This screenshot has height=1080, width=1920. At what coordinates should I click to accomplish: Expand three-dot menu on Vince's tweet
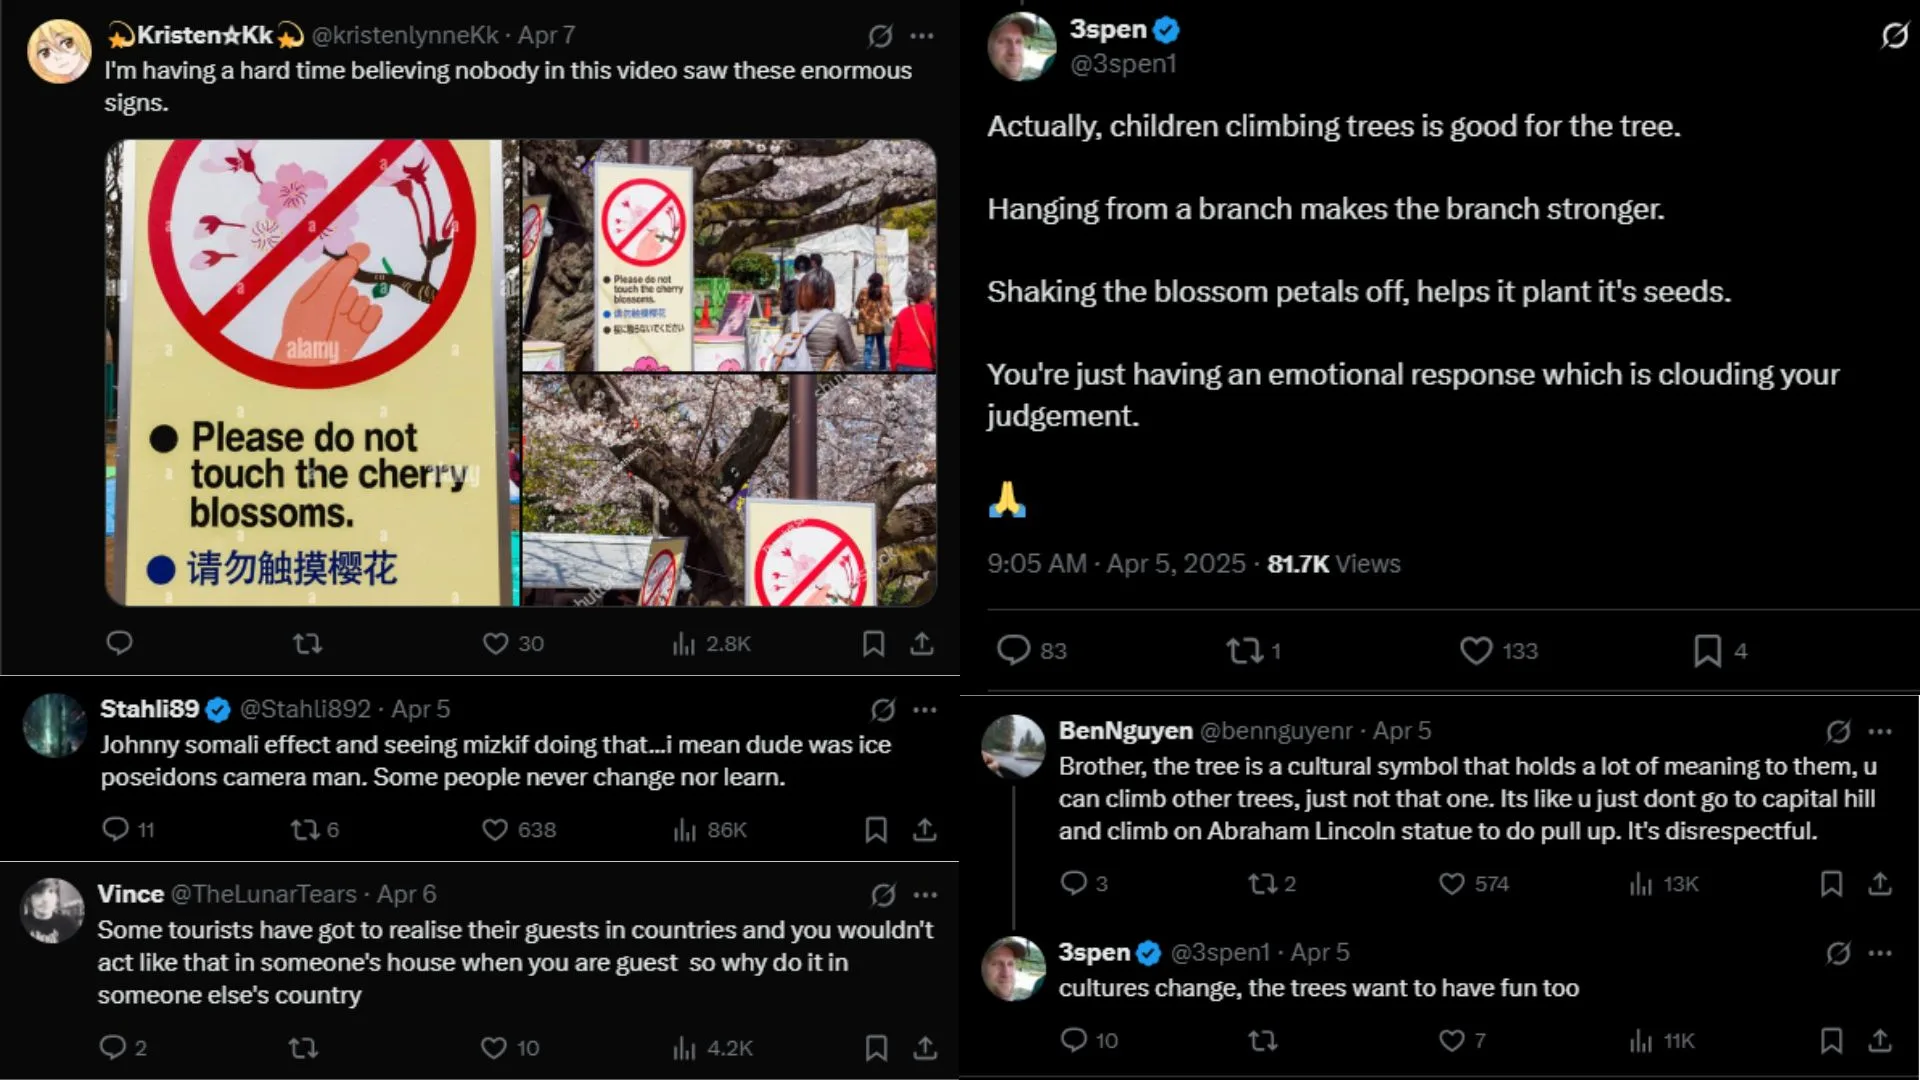tap(926, 895)
